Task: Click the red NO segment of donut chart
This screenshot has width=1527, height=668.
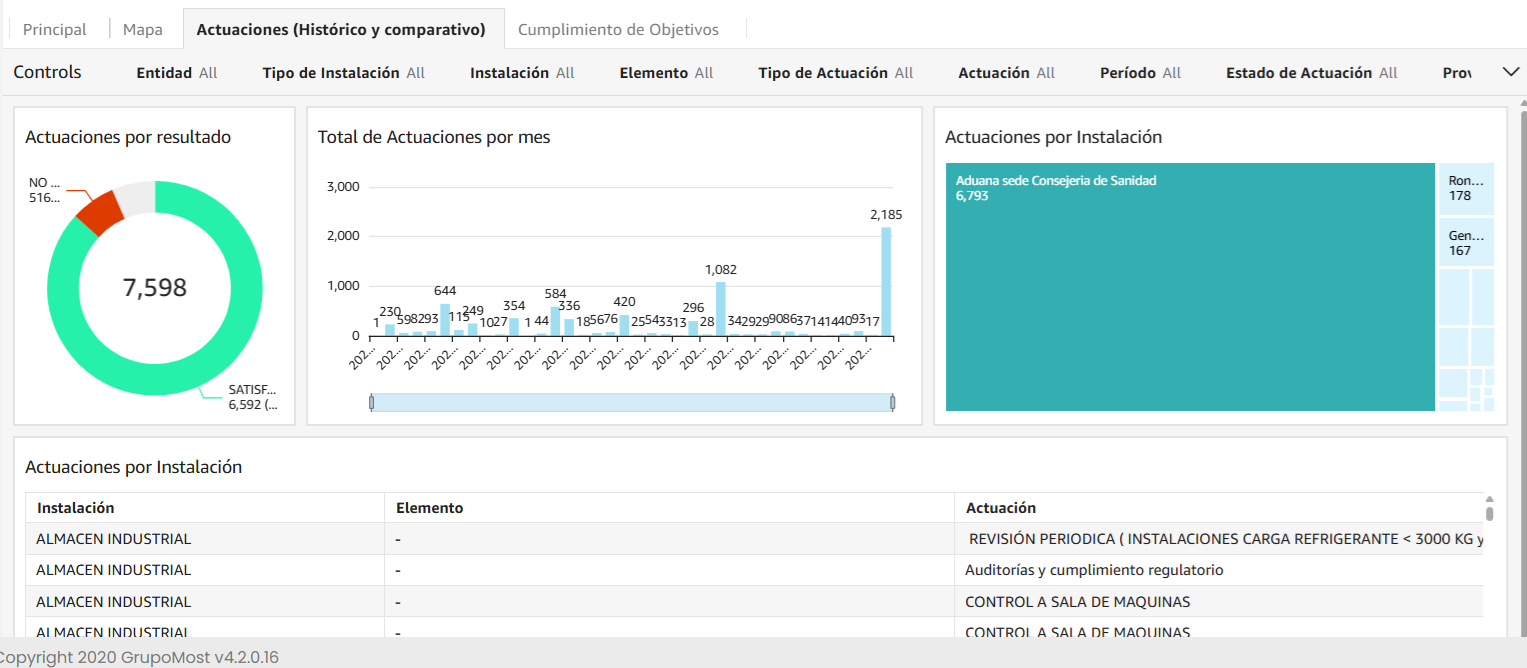Action: pos(99,211)
